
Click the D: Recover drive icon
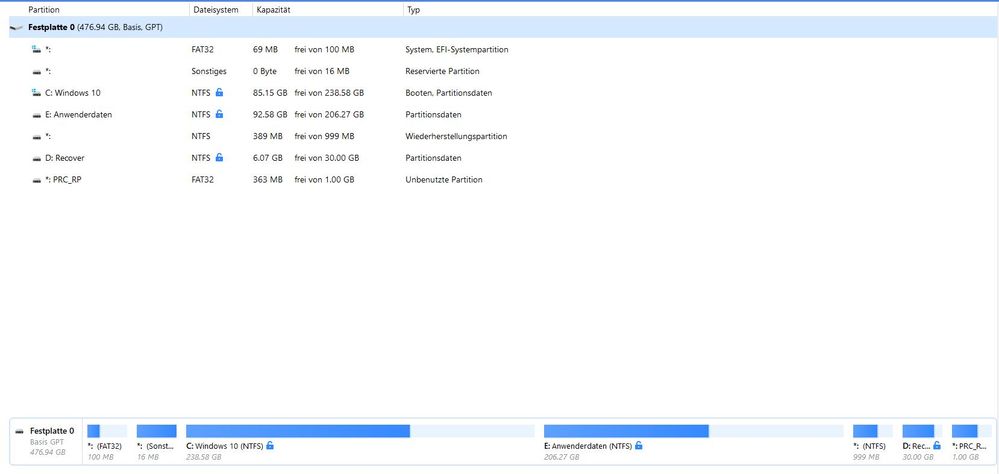click(37, 158)
